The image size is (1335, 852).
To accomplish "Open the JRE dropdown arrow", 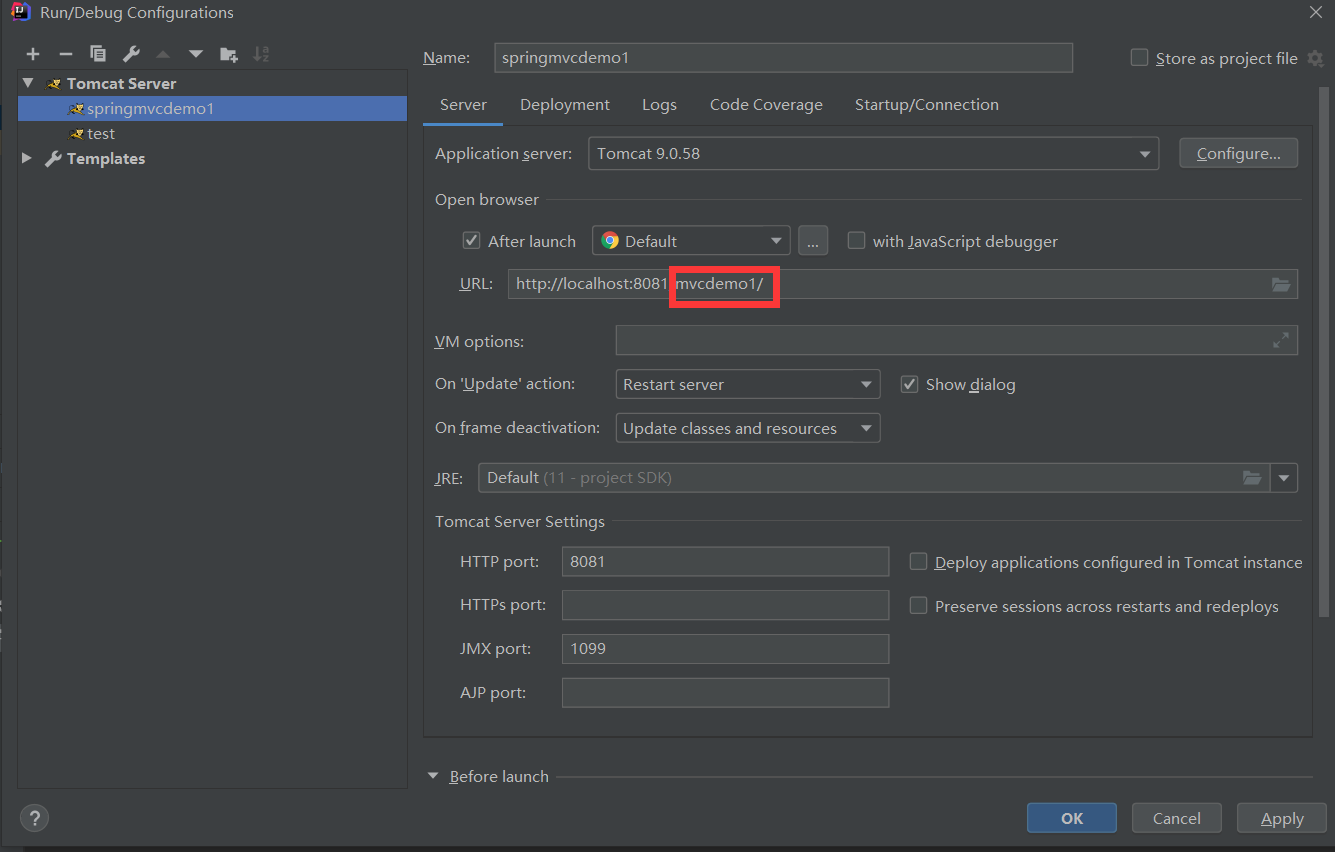I will [1284, 478].
